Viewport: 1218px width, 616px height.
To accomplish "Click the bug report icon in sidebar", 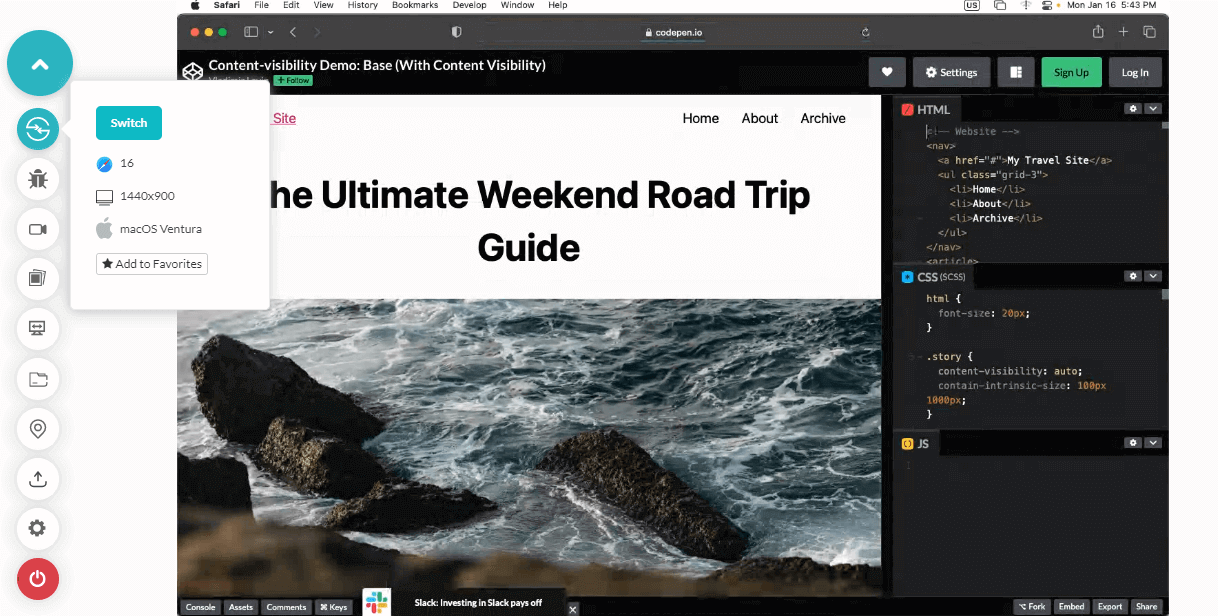I will (38, 179).
